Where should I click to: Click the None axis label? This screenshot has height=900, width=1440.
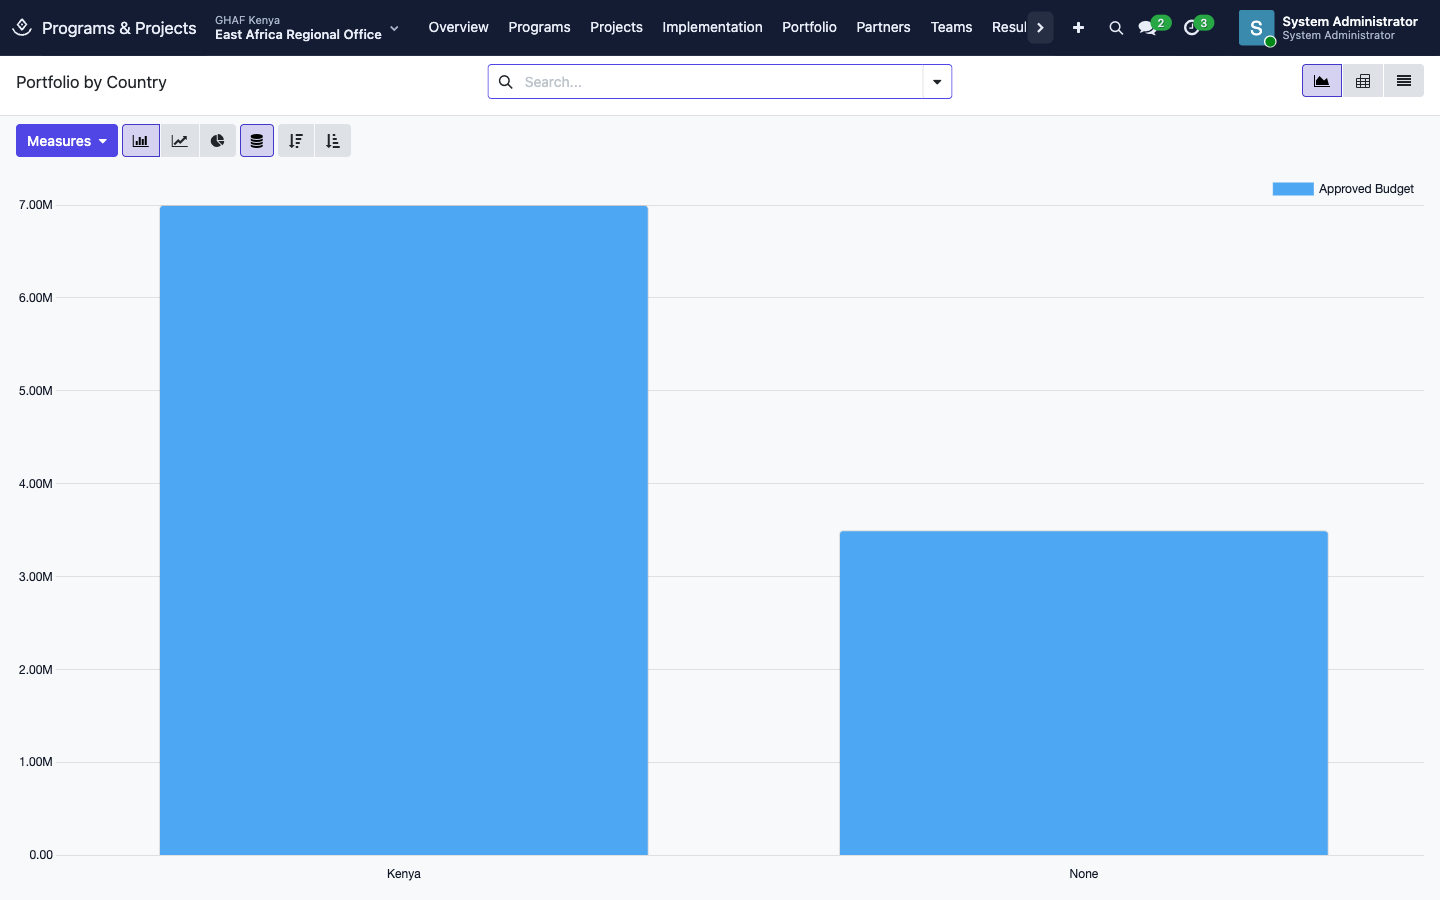[1084, 874]
